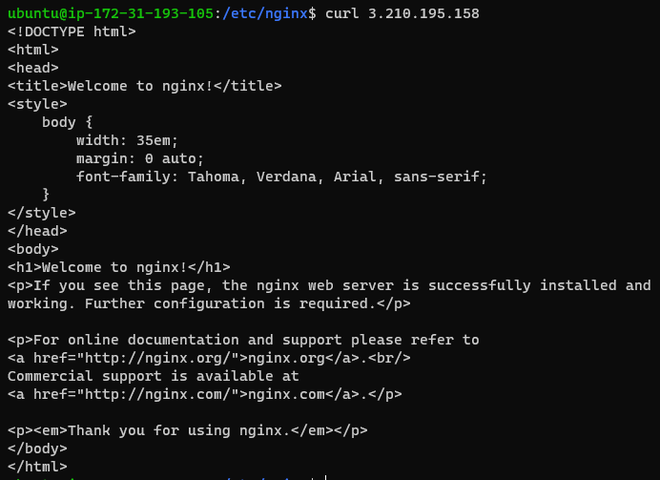Click the 'width: 35em;' CSS line
Screen dimensions: 660x480
point(127,140)
